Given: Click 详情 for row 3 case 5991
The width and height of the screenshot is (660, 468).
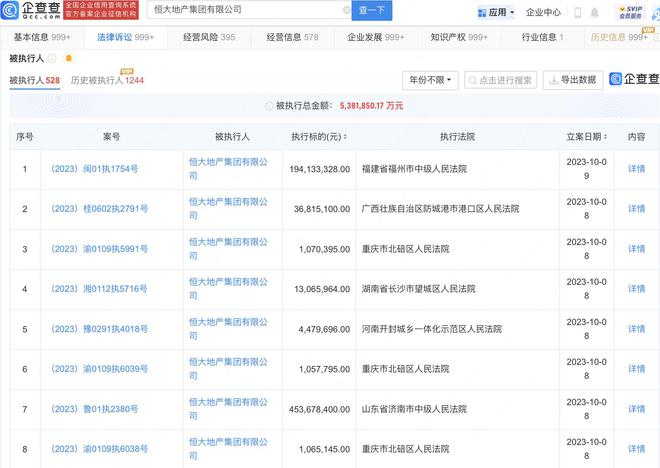Looking at the screenshot, I should click(x=636, y=249).
